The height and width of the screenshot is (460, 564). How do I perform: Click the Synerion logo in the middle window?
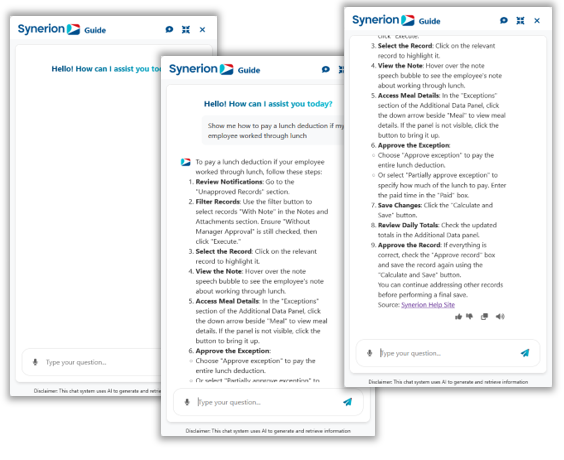tap(201, 69)
